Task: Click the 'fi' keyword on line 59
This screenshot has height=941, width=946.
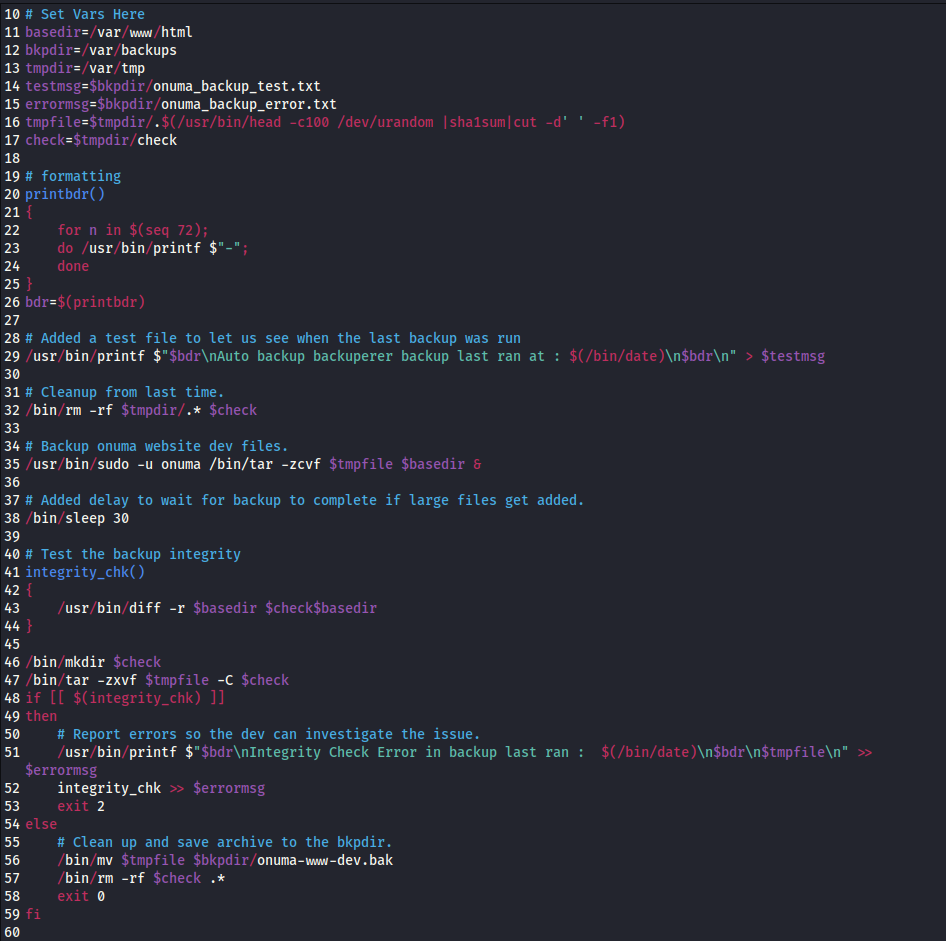Action: tap(33, 914)
